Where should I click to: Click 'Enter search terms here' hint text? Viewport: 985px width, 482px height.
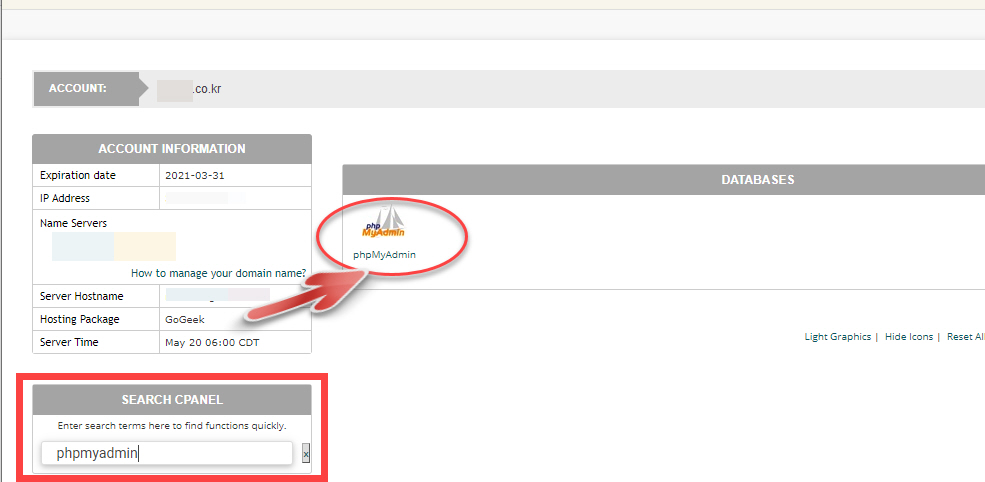click(172, 425)
